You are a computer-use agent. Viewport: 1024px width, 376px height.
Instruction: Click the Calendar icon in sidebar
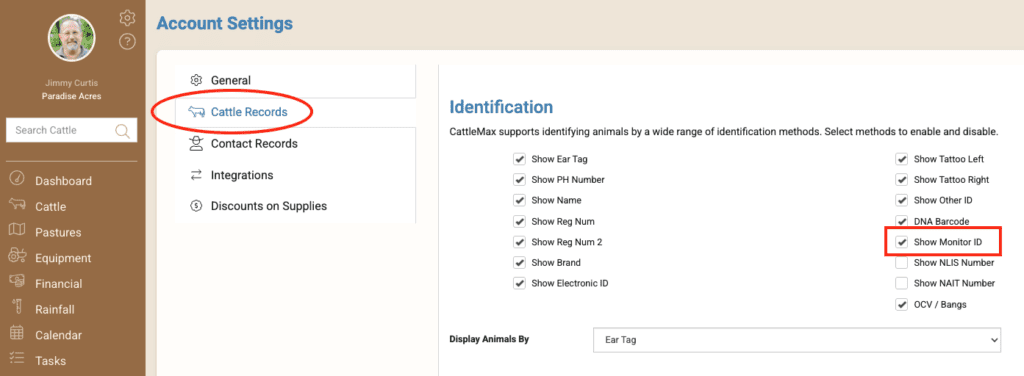17,334
